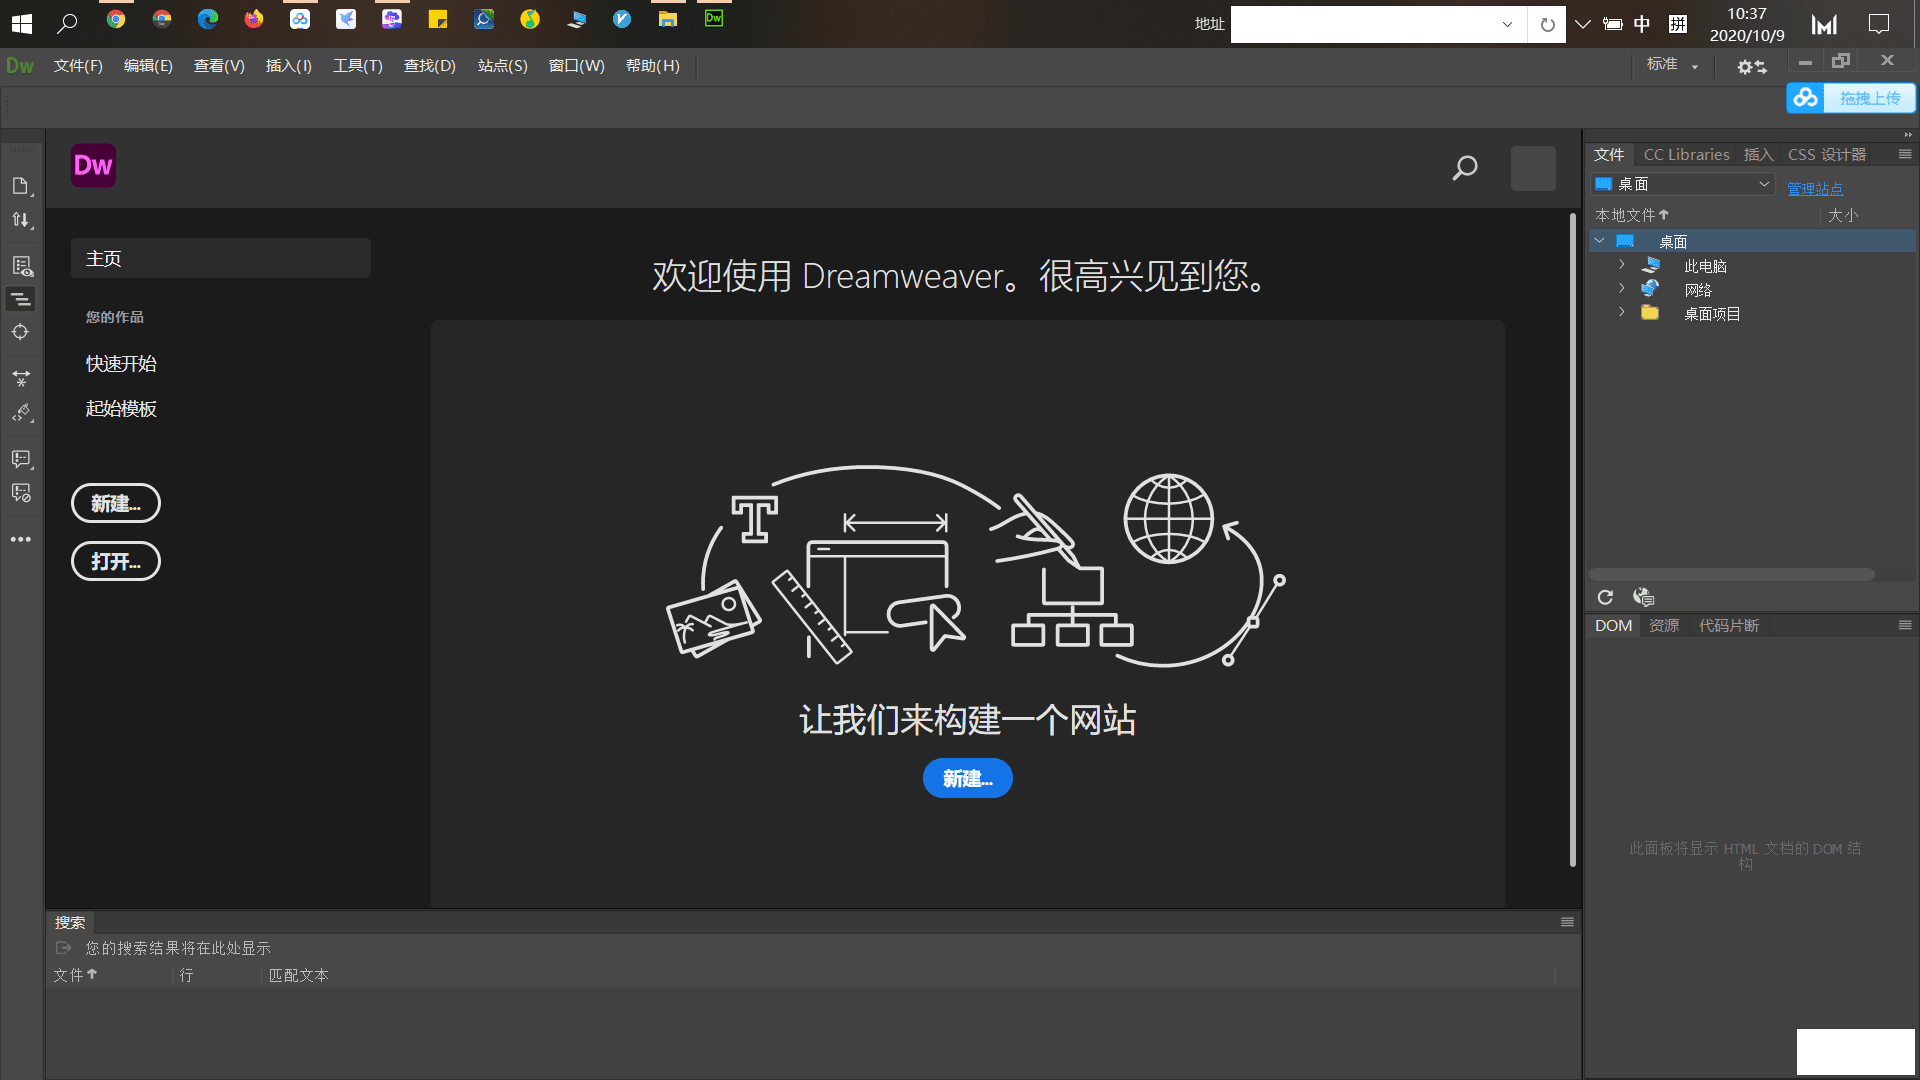The height and width of the screenshot is (1080, 1920).
Task: Switch to the 资源 tab
Action: 1664,625
